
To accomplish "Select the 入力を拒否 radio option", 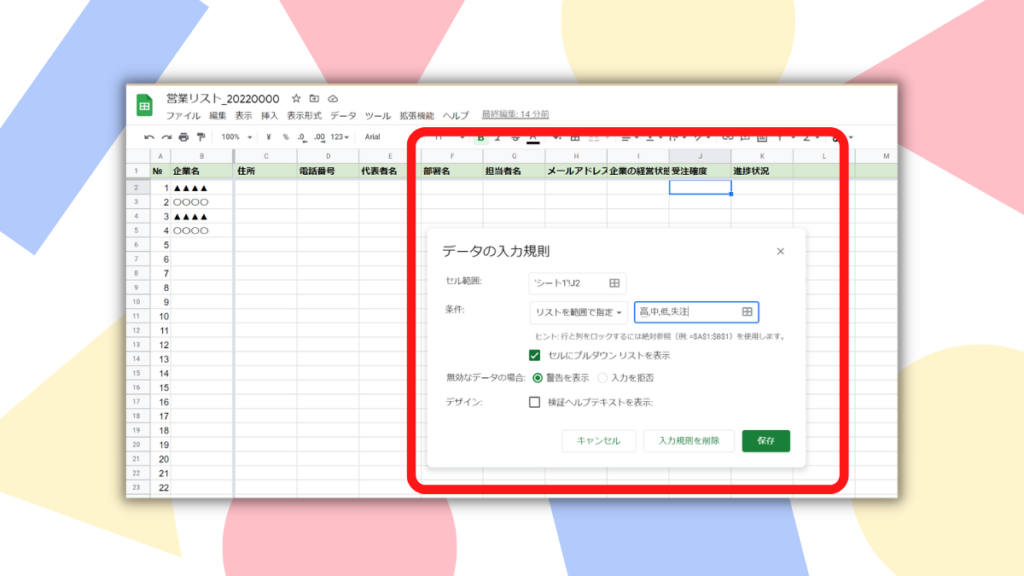I will coord(602,378).
